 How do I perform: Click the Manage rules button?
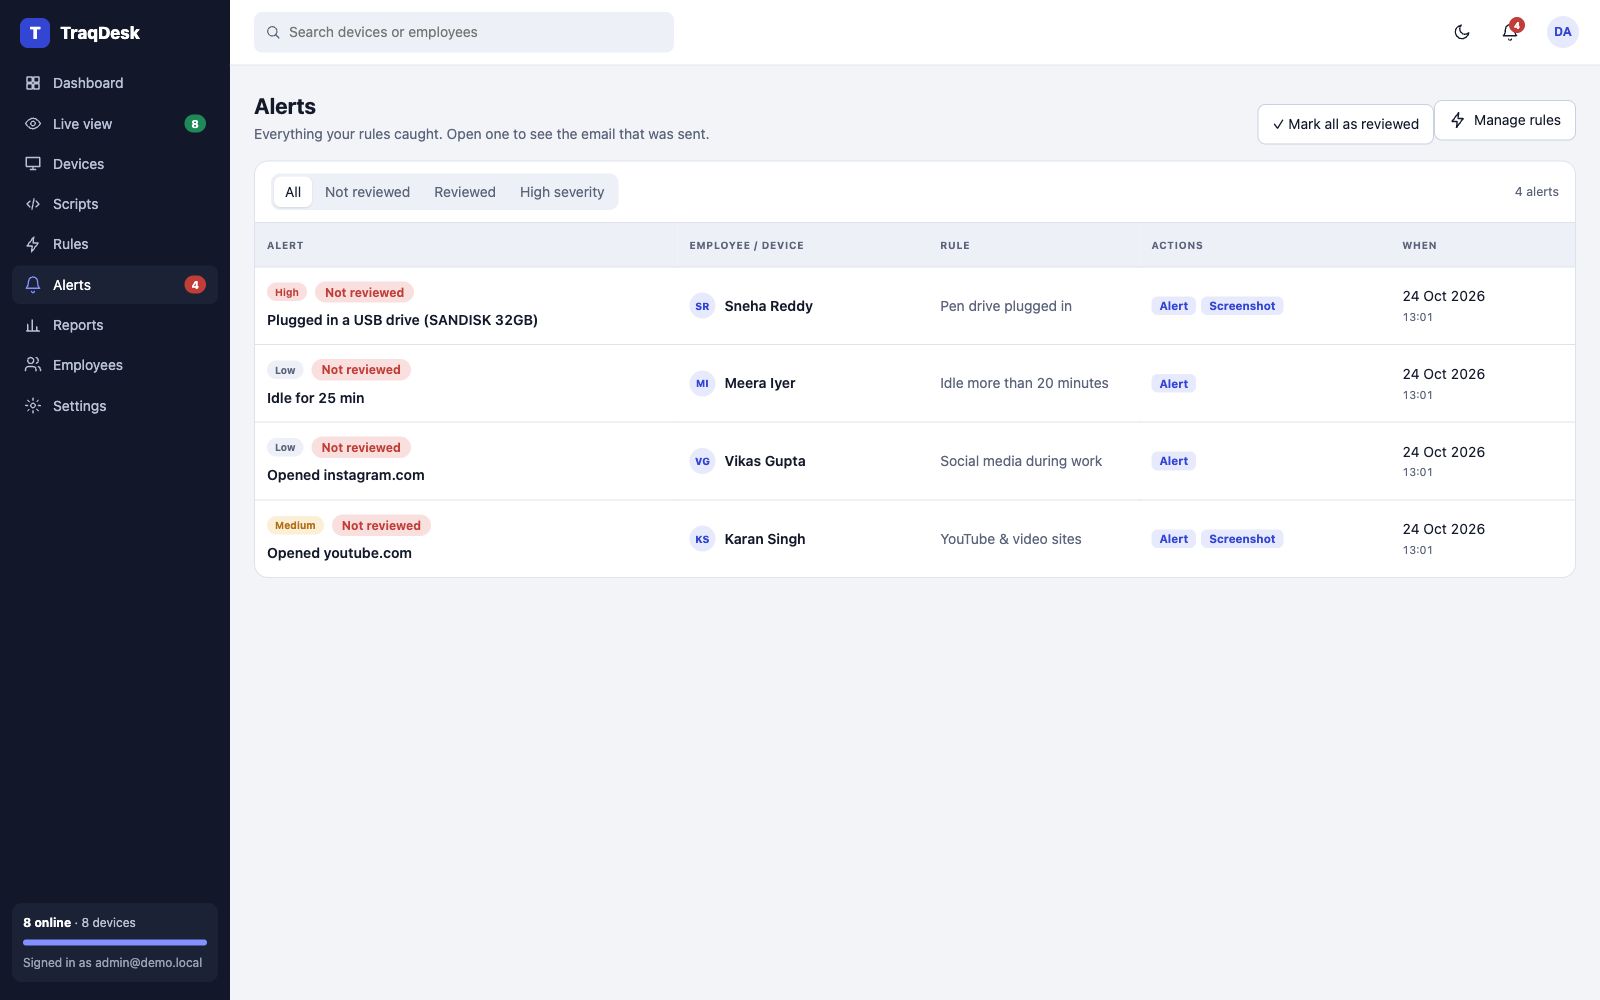pyautogui.click(x=1505, y=120)
